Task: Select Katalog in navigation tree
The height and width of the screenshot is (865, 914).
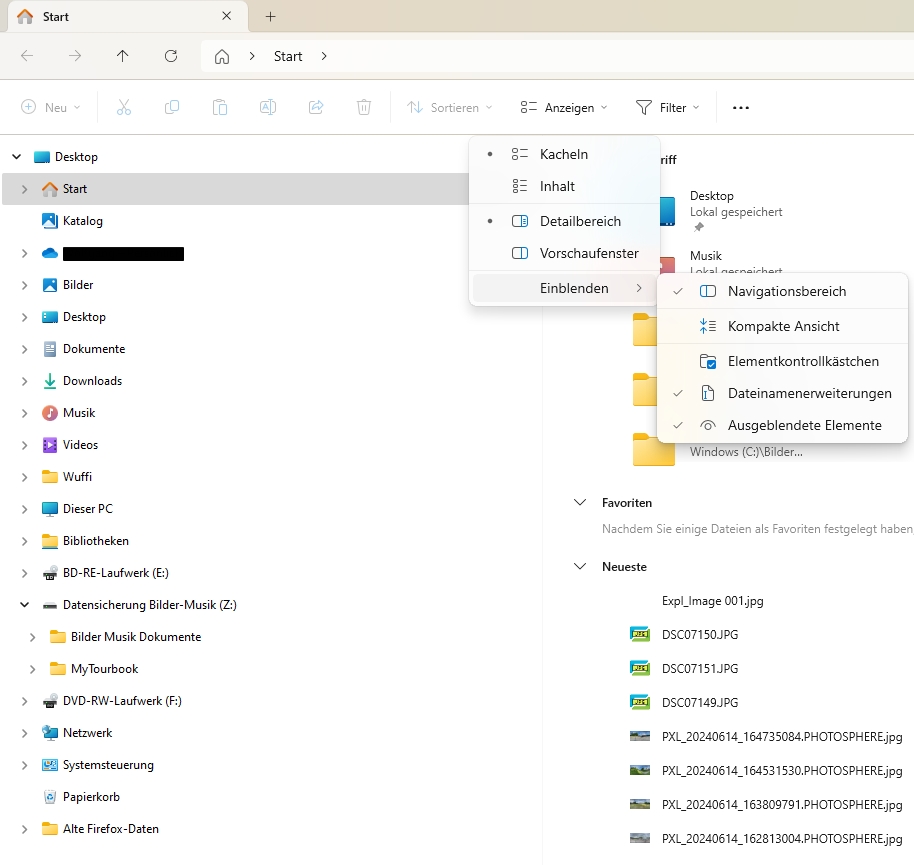Action: 82,221
